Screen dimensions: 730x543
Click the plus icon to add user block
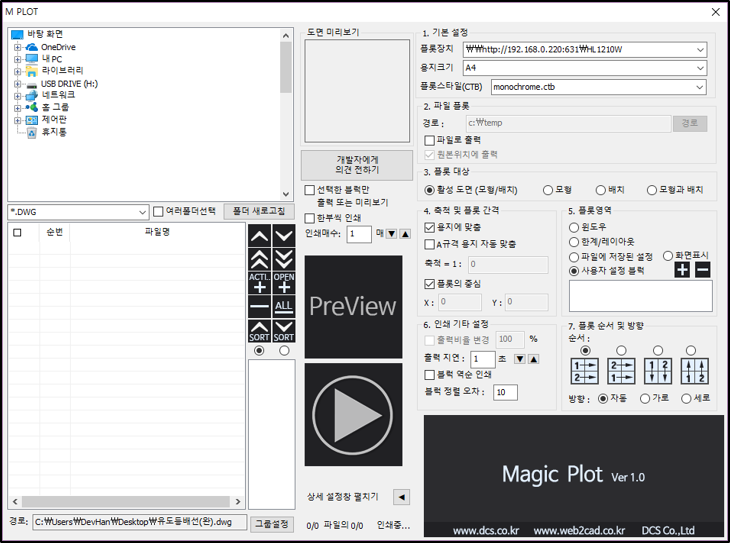(682, 270)
